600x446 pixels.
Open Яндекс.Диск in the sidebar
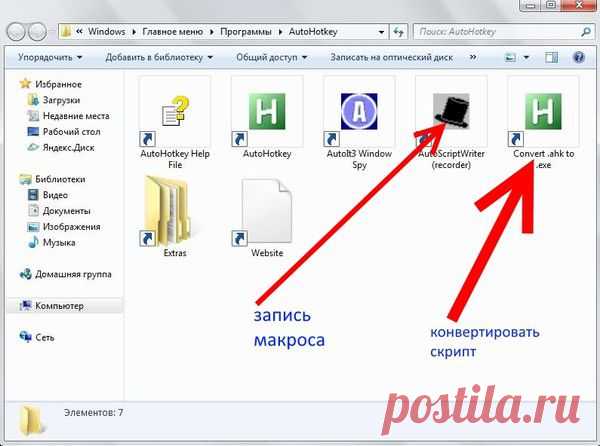68,147
